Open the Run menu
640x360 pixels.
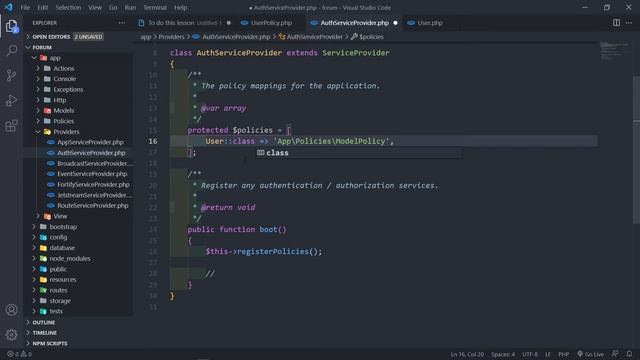point(130,7)
